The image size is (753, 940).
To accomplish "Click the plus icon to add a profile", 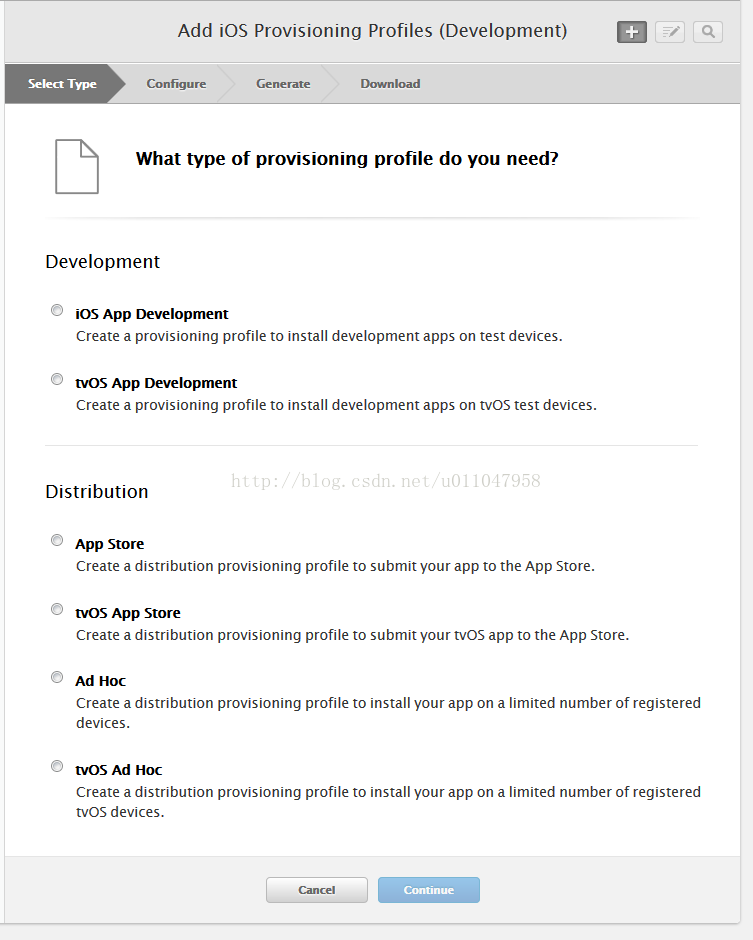I will 632,32.
